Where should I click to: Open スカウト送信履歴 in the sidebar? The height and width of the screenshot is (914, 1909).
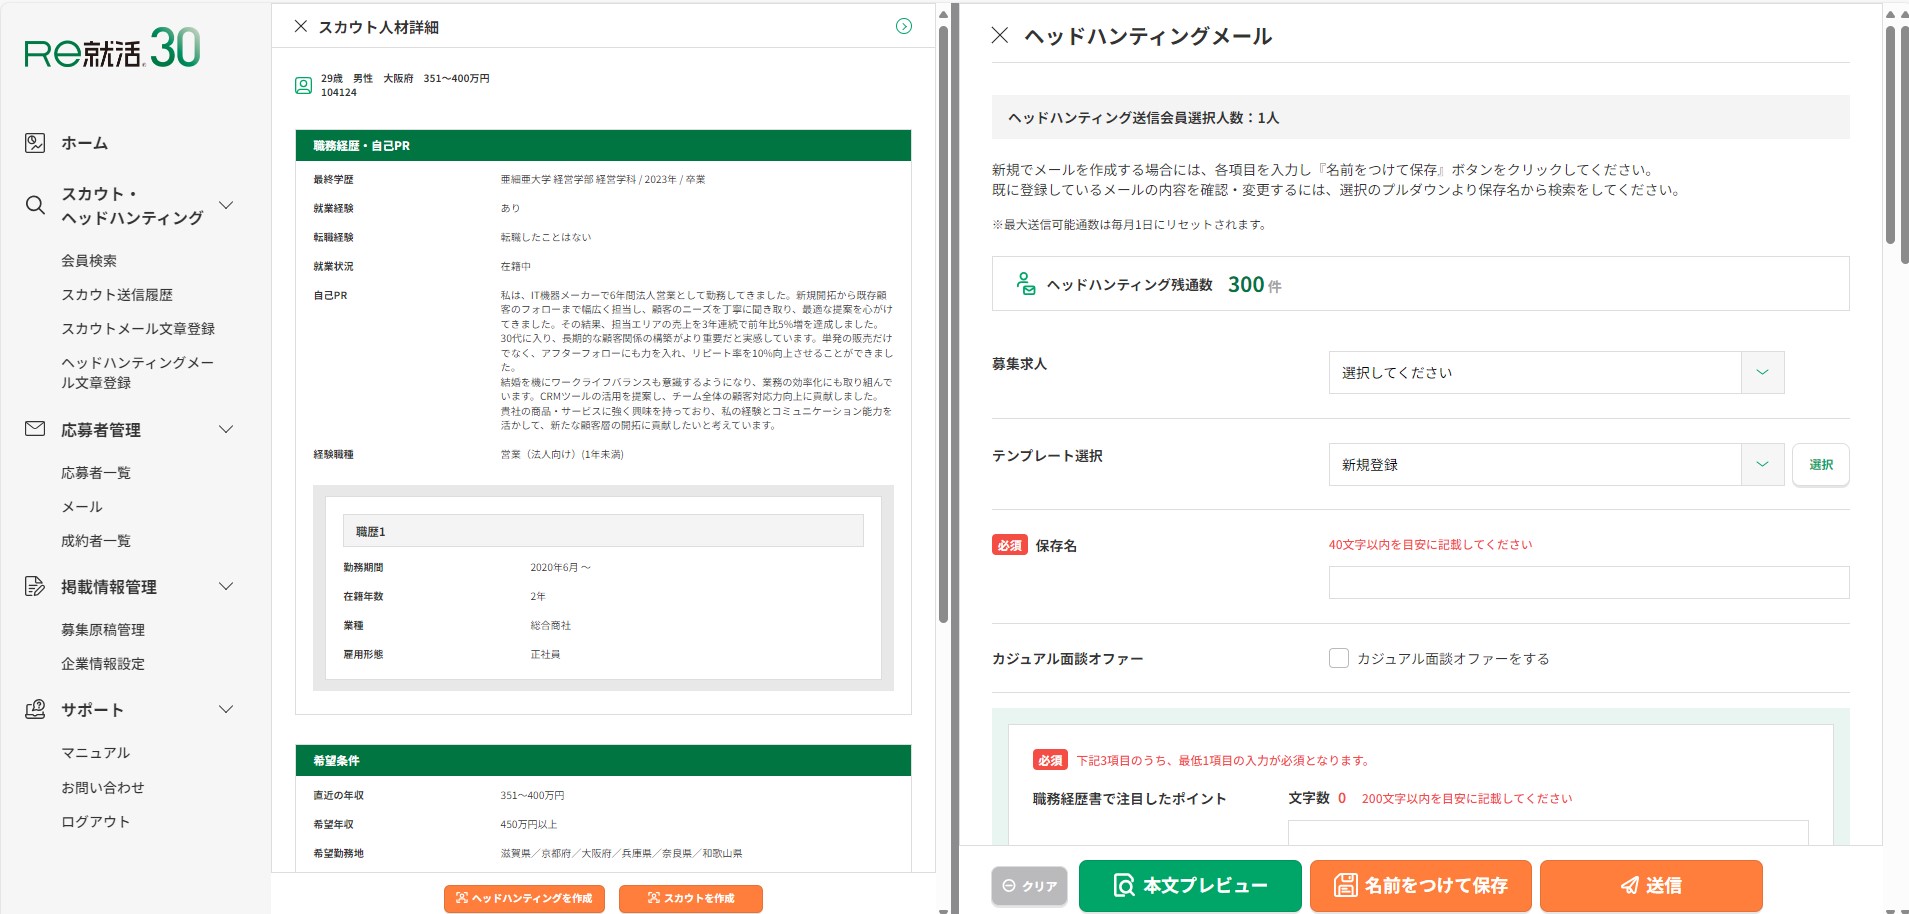[x=117, y=294]
